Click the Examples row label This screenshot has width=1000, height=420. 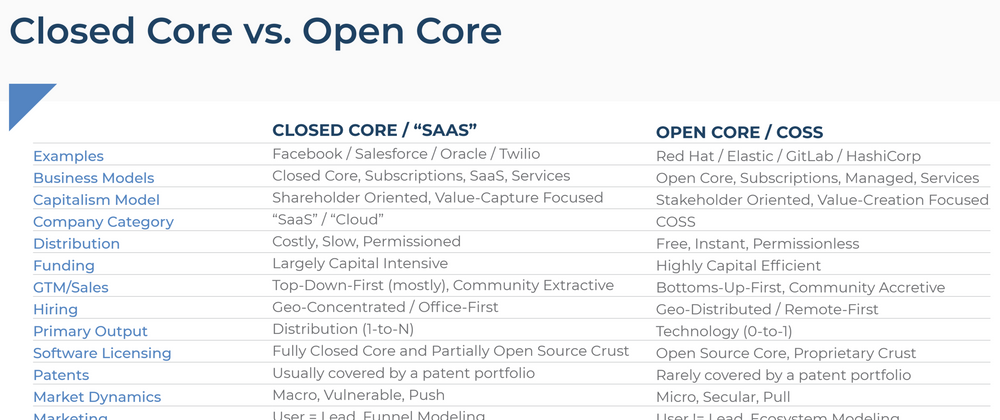68,156
